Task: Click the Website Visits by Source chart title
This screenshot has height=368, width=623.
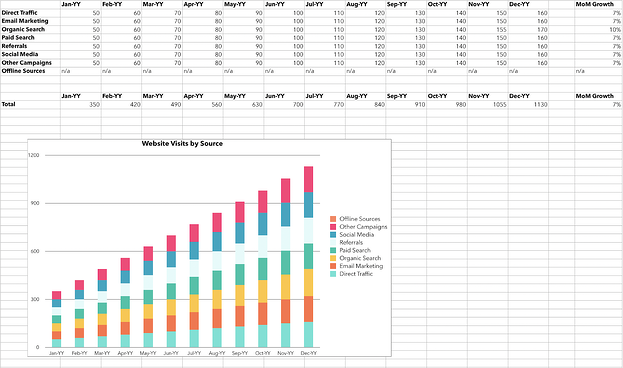Action: pos(182,143)
